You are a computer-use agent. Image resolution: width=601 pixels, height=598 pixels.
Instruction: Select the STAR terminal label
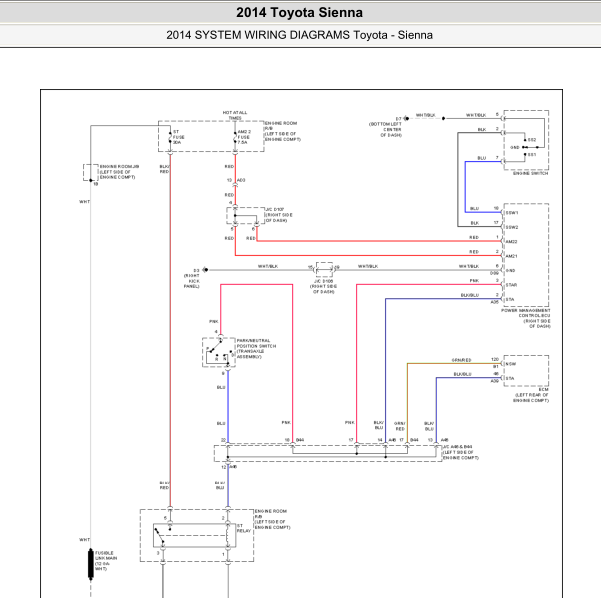pos(511,285)
